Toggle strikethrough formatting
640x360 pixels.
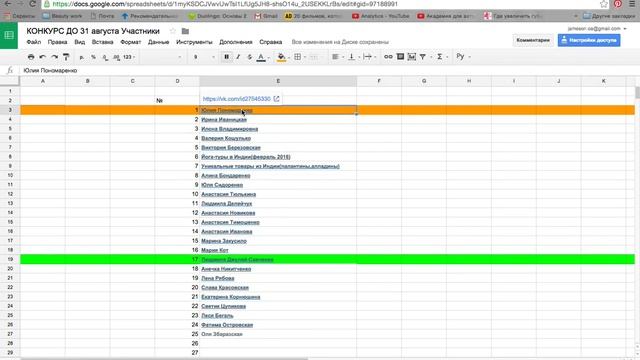click(x=249, y=57)
